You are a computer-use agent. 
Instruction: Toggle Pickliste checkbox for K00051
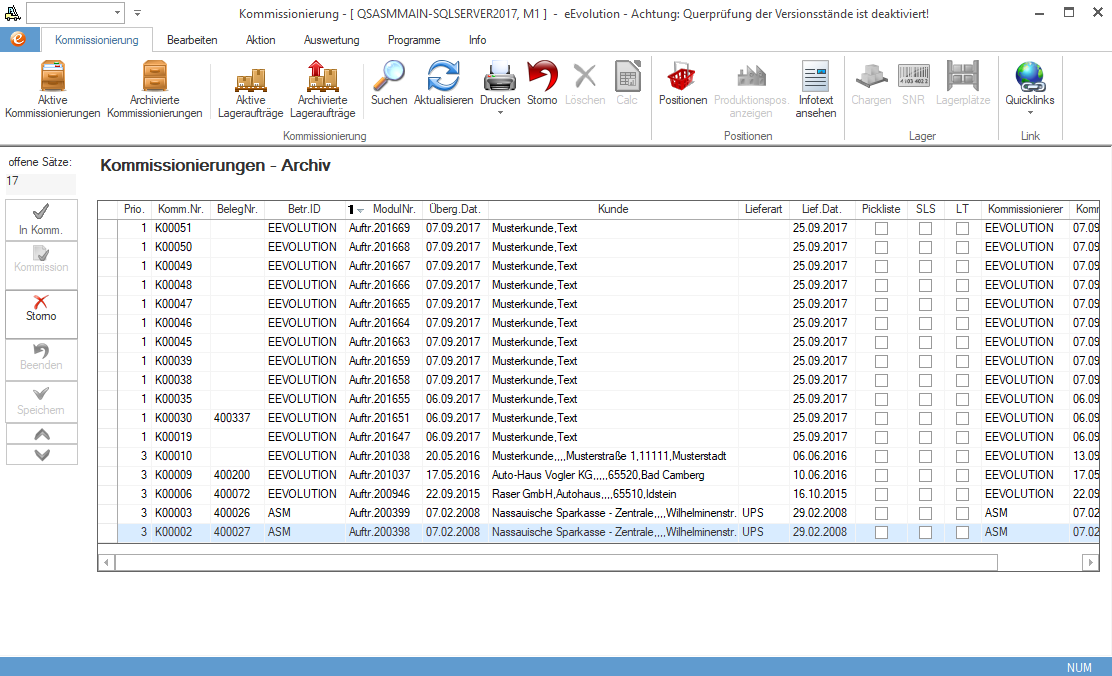(882, 228)
